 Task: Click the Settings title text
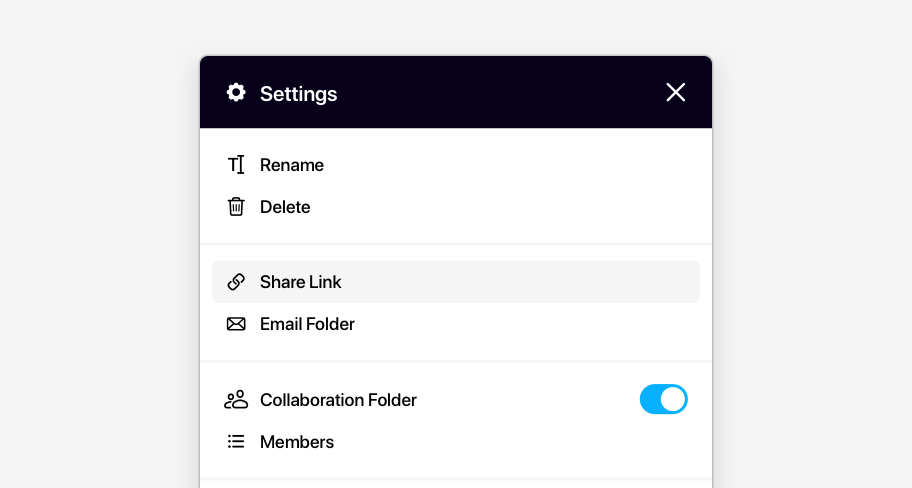click(298, 94)
